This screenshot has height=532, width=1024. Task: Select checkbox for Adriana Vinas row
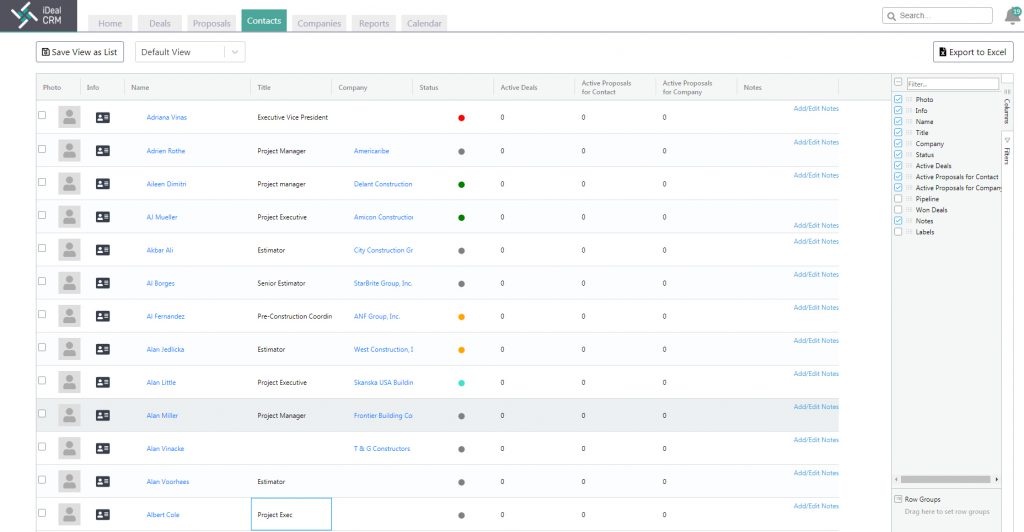click(x=42, y=115)
